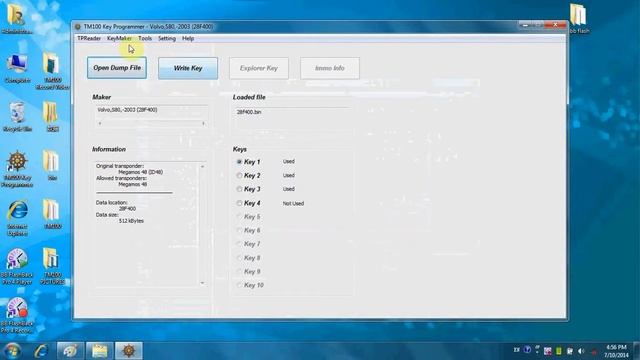Select the Key 6 radio button
This screenshot has width=640, height=360.
point(239,231)
